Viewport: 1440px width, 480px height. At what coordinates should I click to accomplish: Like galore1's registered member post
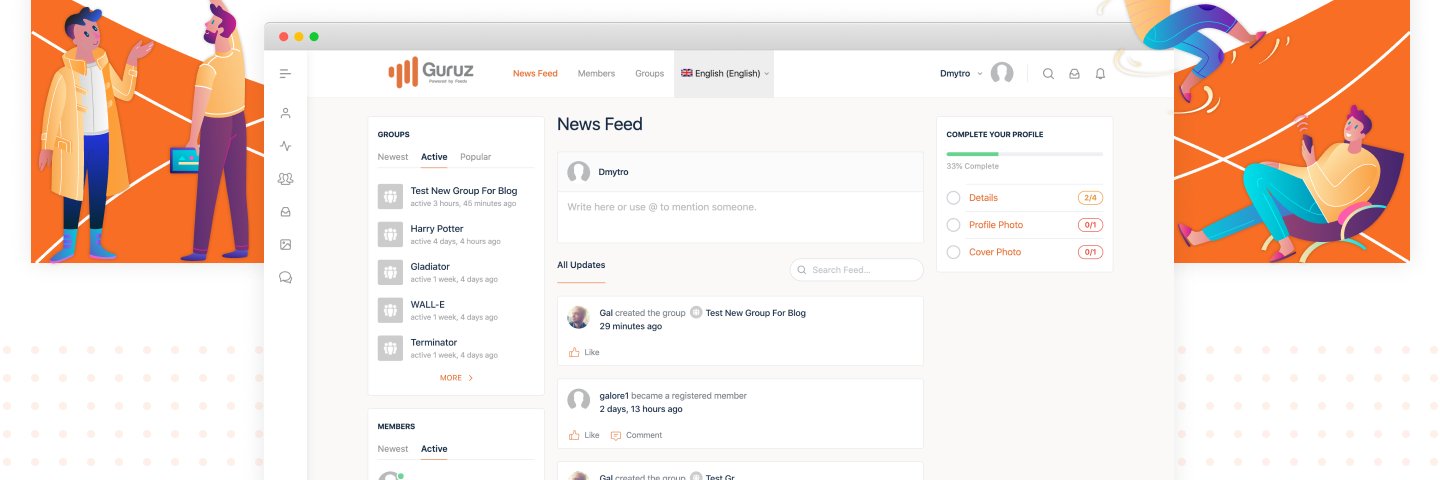(x=584, y=435)
